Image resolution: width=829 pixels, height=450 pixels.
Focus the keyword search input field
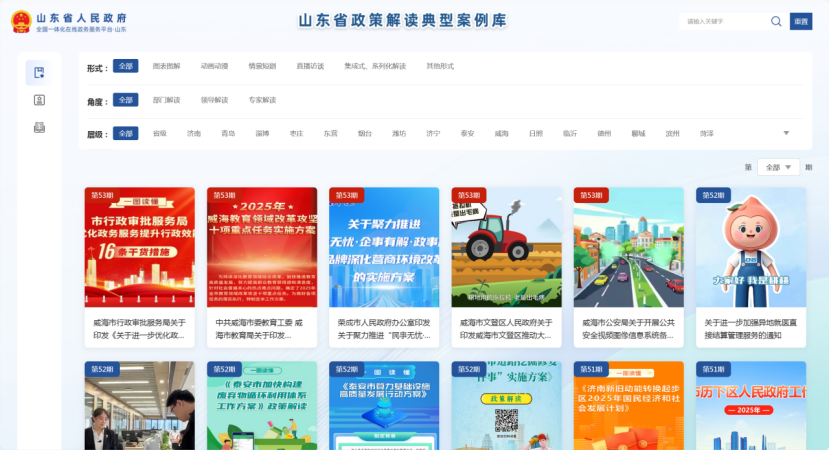tap(724, 21)
